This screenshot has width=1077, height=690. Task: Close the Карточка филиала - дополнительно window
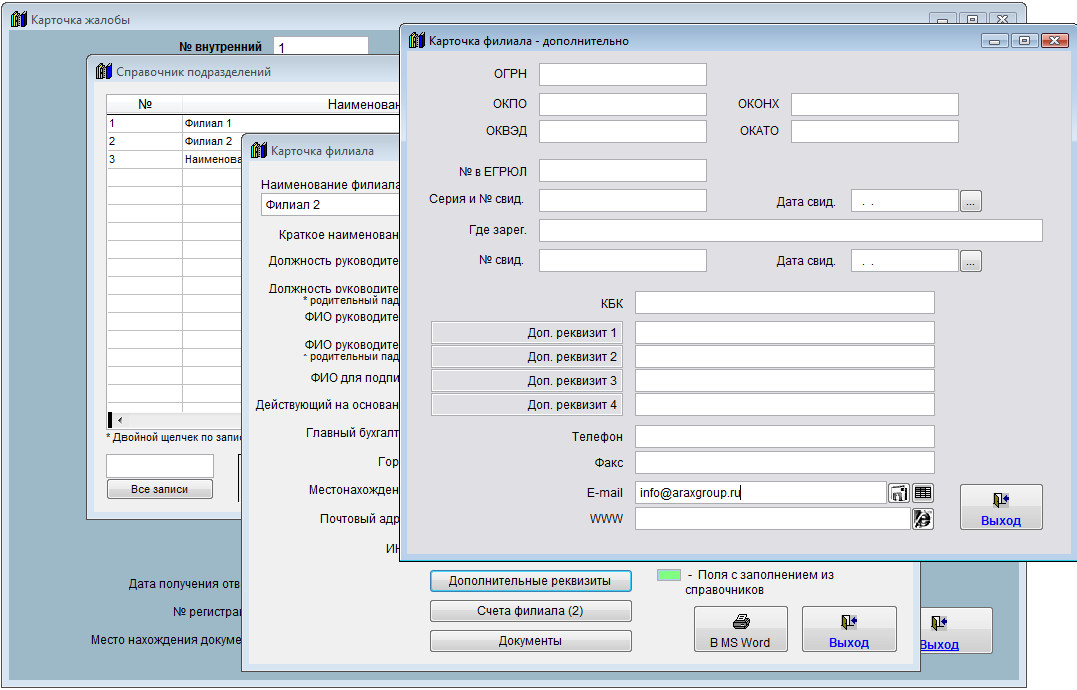[1054, 41]
